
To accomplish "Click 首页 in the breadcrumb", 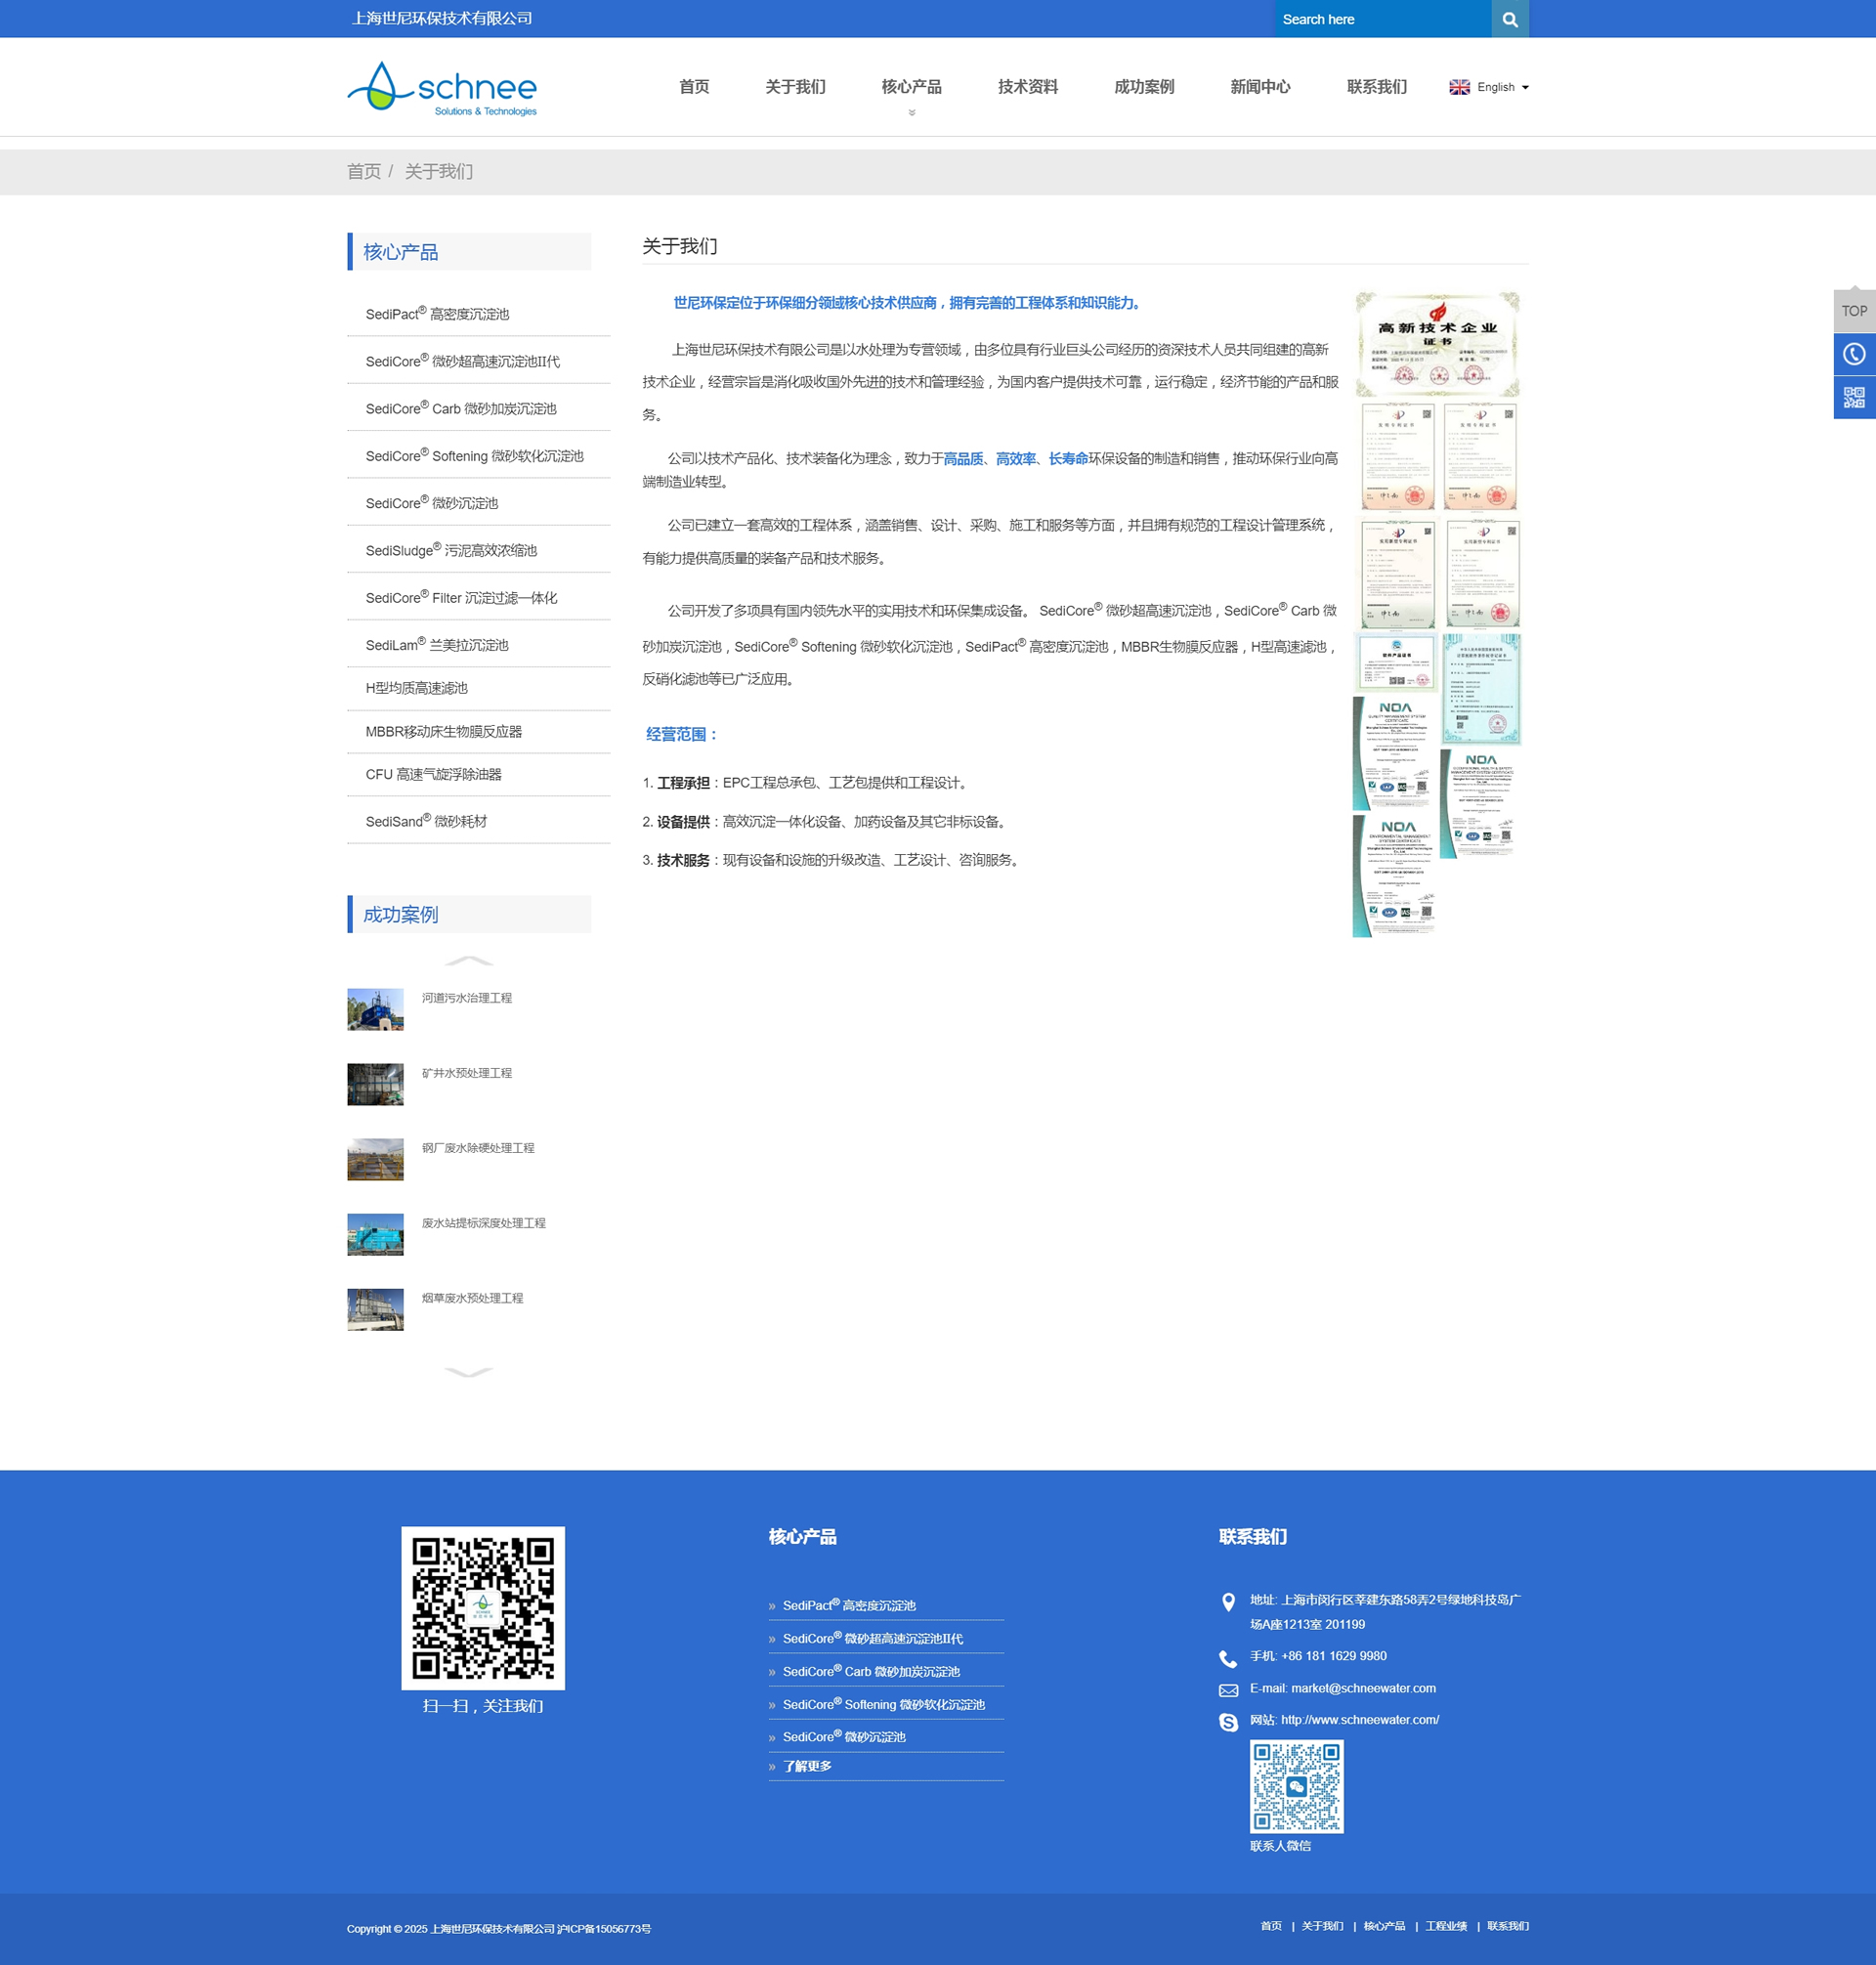I will [364, 172].
